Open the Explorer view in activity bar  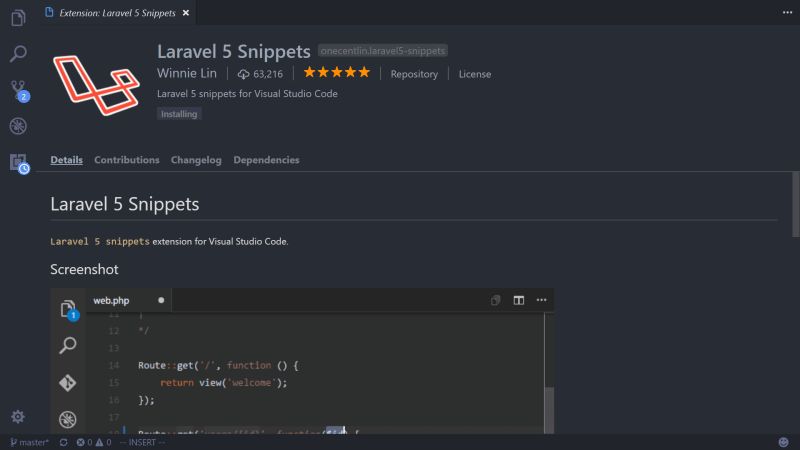[x=18, y=18]
